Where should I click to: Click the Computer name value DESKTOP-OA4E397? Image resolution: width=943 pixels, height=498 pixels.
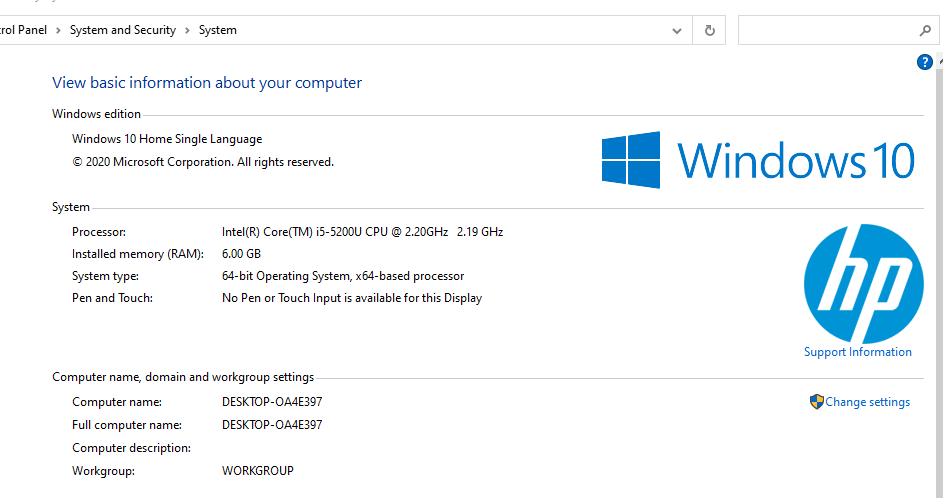coord(272,402)
